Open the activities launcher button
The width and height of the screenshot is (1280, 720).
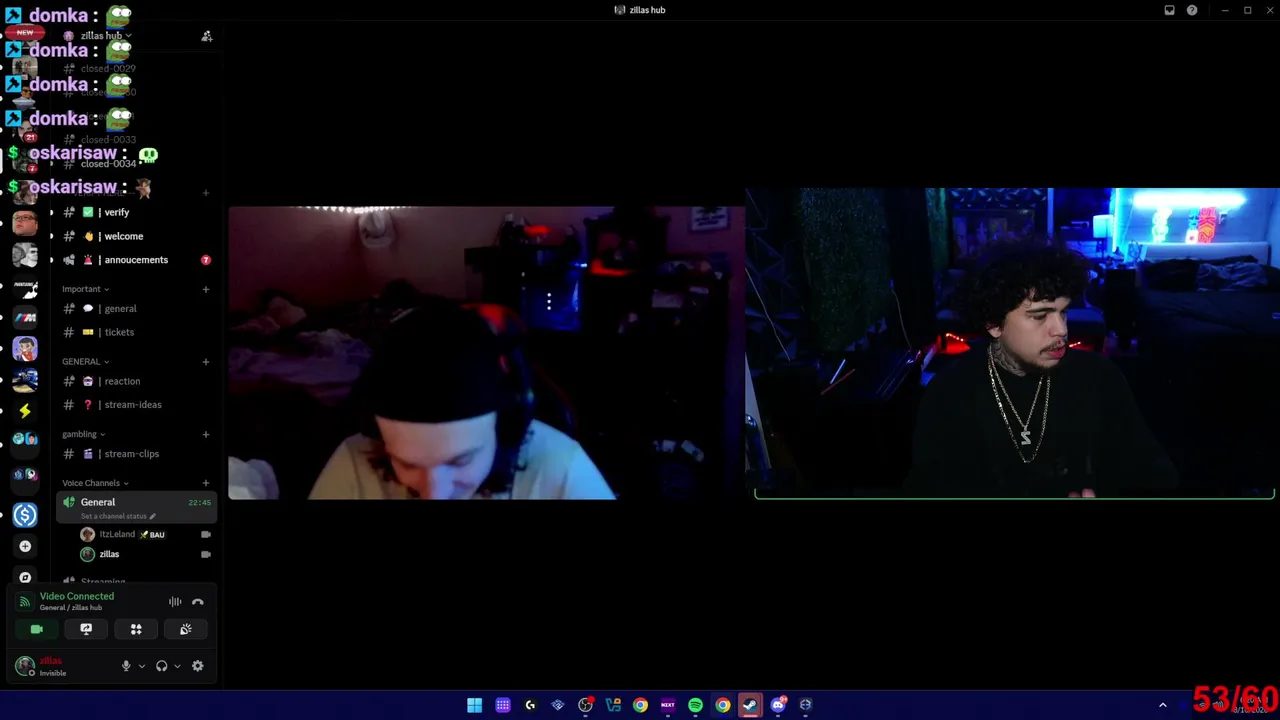click(x=136, y=629)
